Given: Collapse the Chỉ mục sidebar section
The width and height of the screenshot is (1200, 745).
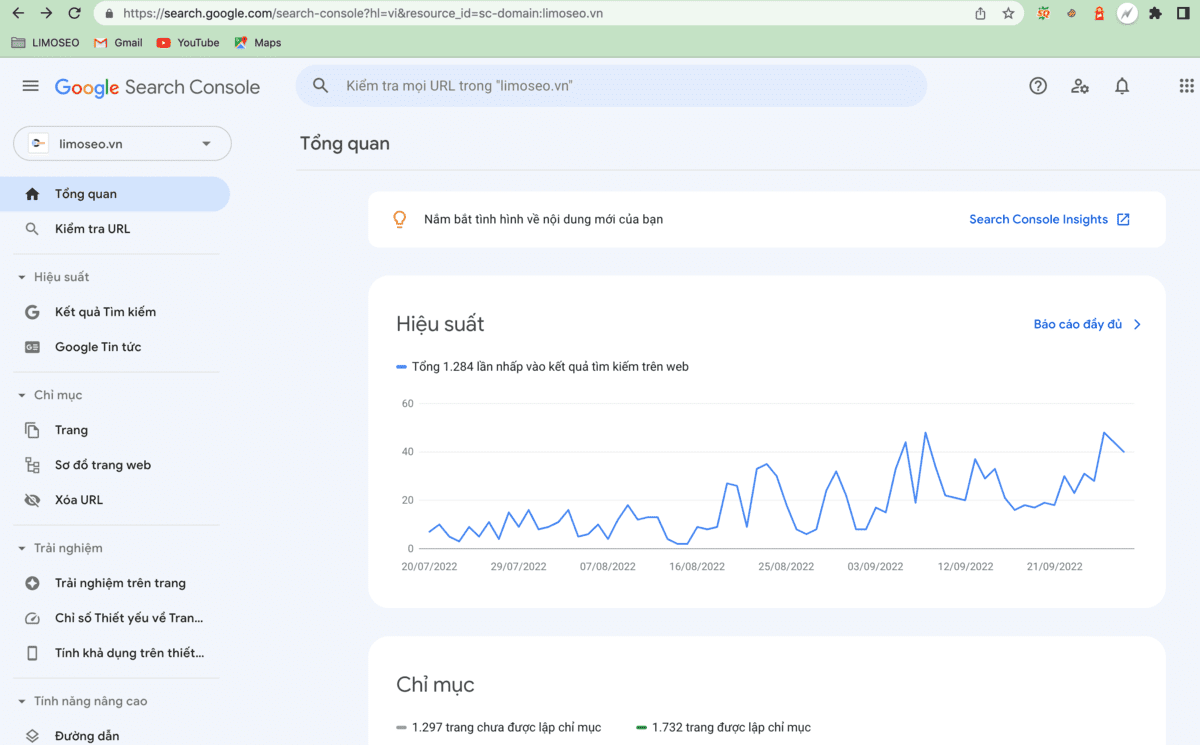Looking at the screenshot, I should pos(22,395).
